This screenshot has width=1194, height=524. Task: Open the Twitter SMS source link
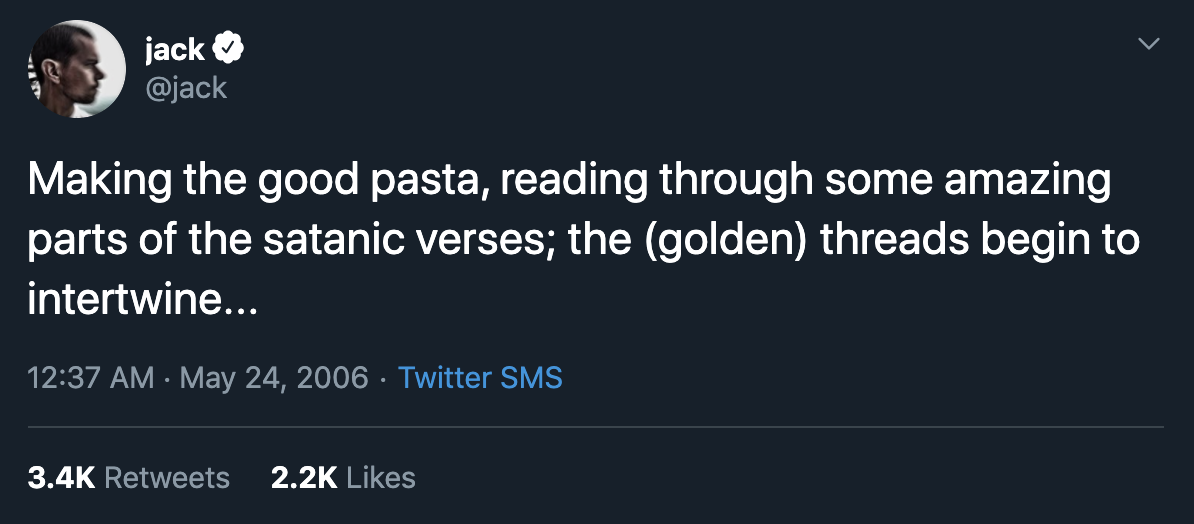480,378
